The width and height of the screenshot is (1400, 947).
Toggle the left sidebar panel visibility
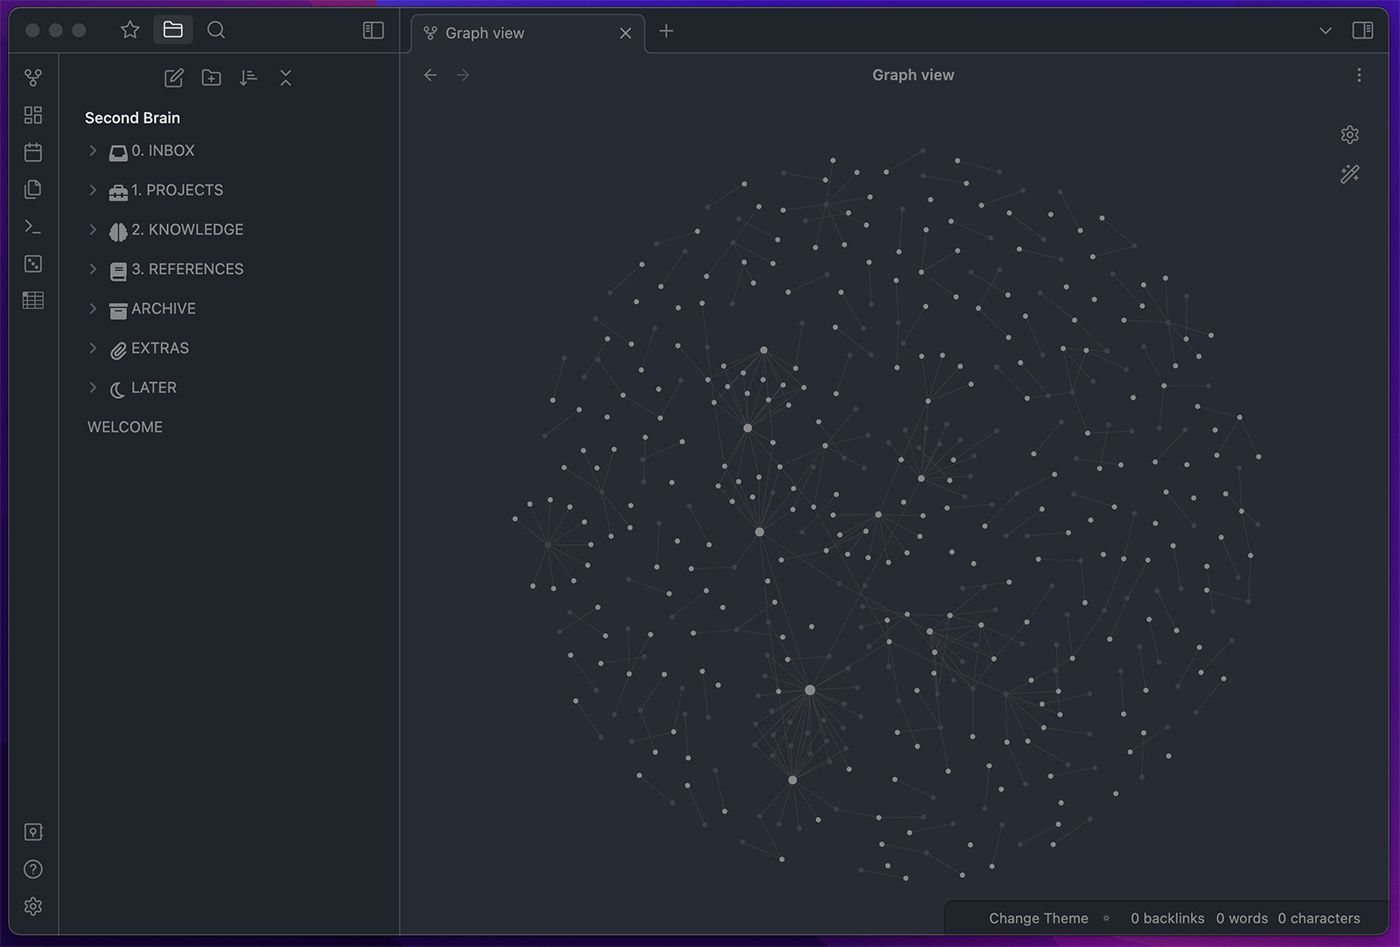[x=372, y=30]
